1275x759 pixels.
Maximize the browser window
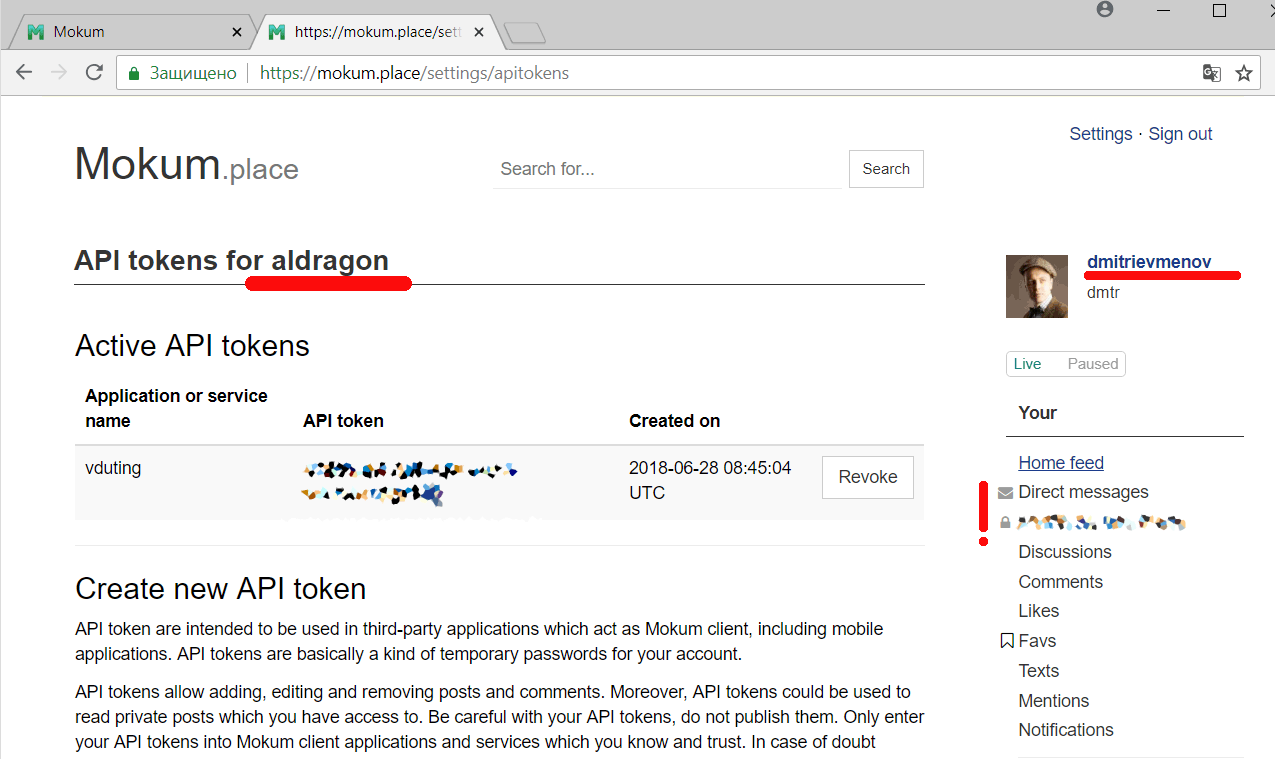[x=1219, y=10]
